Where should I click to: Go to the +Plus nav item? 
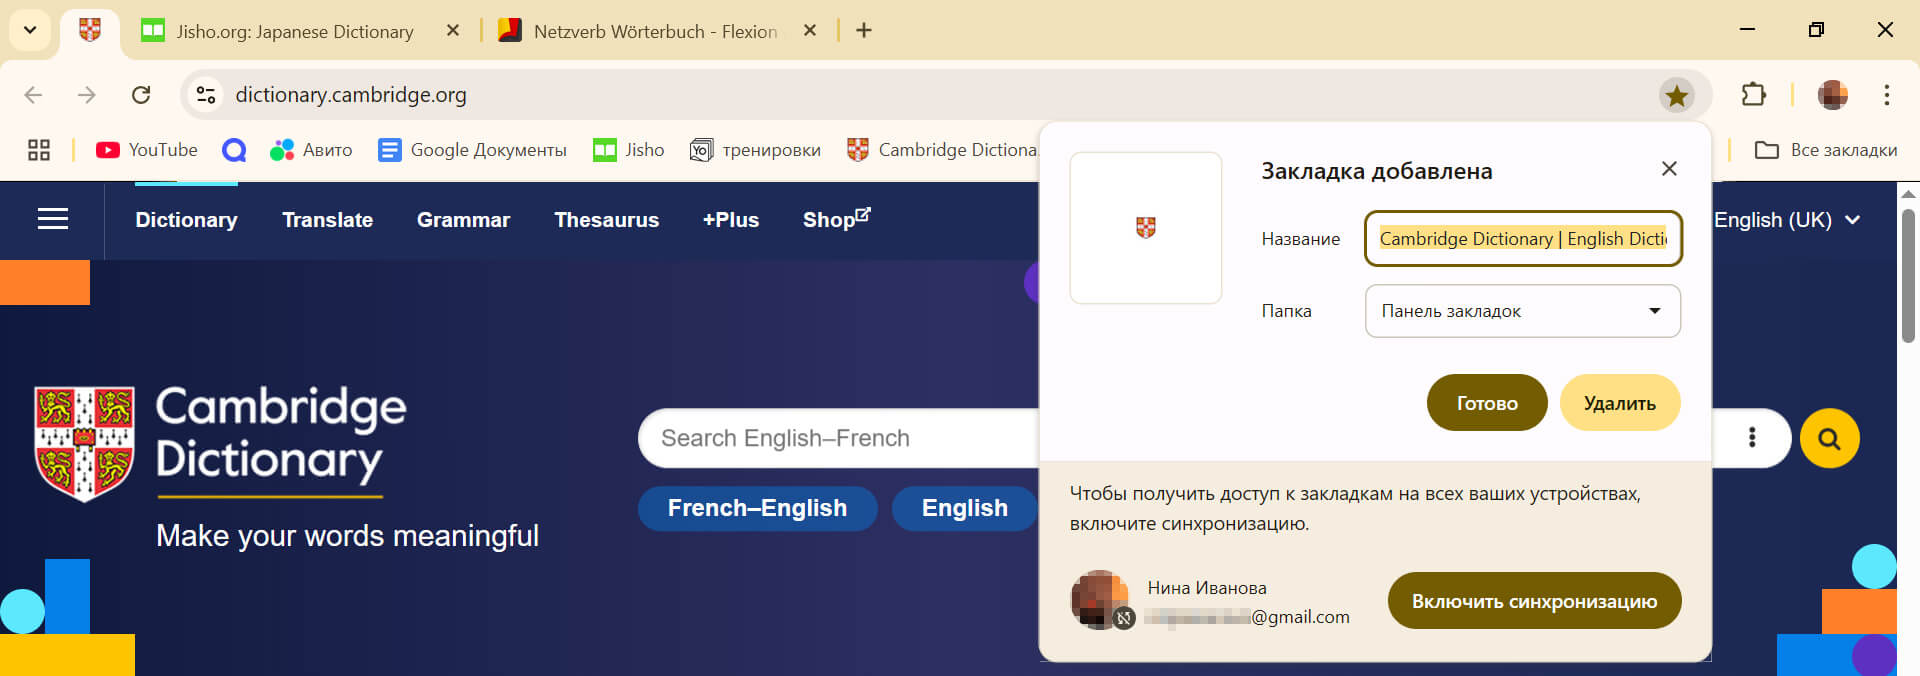click(x=730, y=220)
